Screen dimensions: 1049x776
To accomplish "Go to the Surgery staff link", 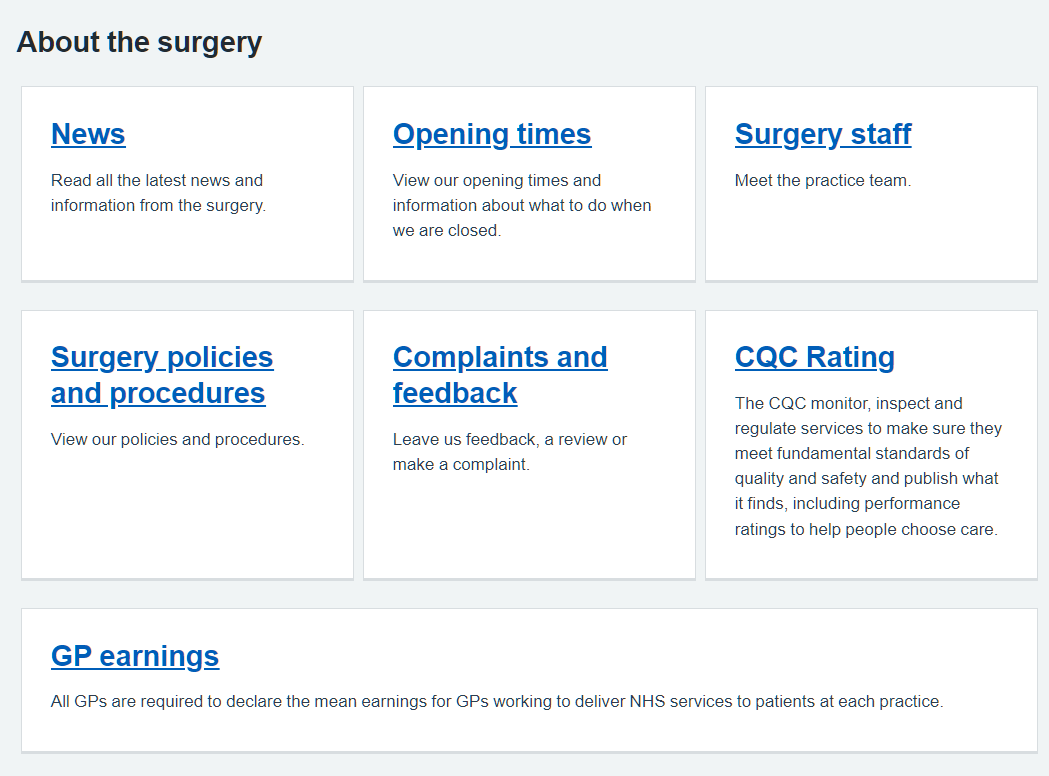I will coord(823,134).
